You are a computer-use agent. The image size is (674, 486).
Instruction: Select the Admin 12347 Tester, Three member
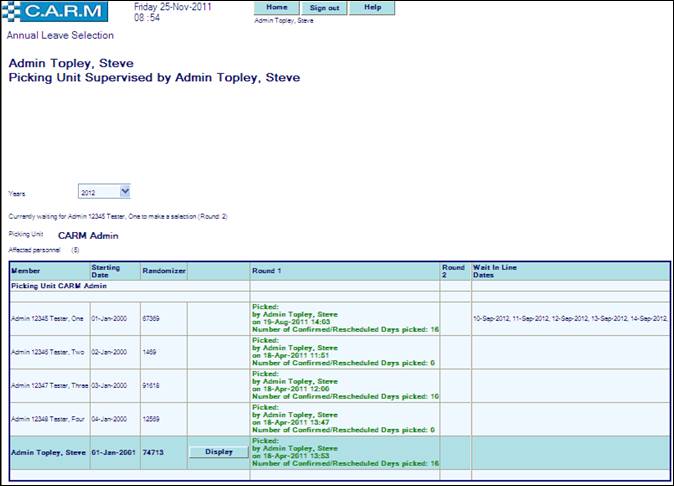pyautogui.click(x=48, y=385)
